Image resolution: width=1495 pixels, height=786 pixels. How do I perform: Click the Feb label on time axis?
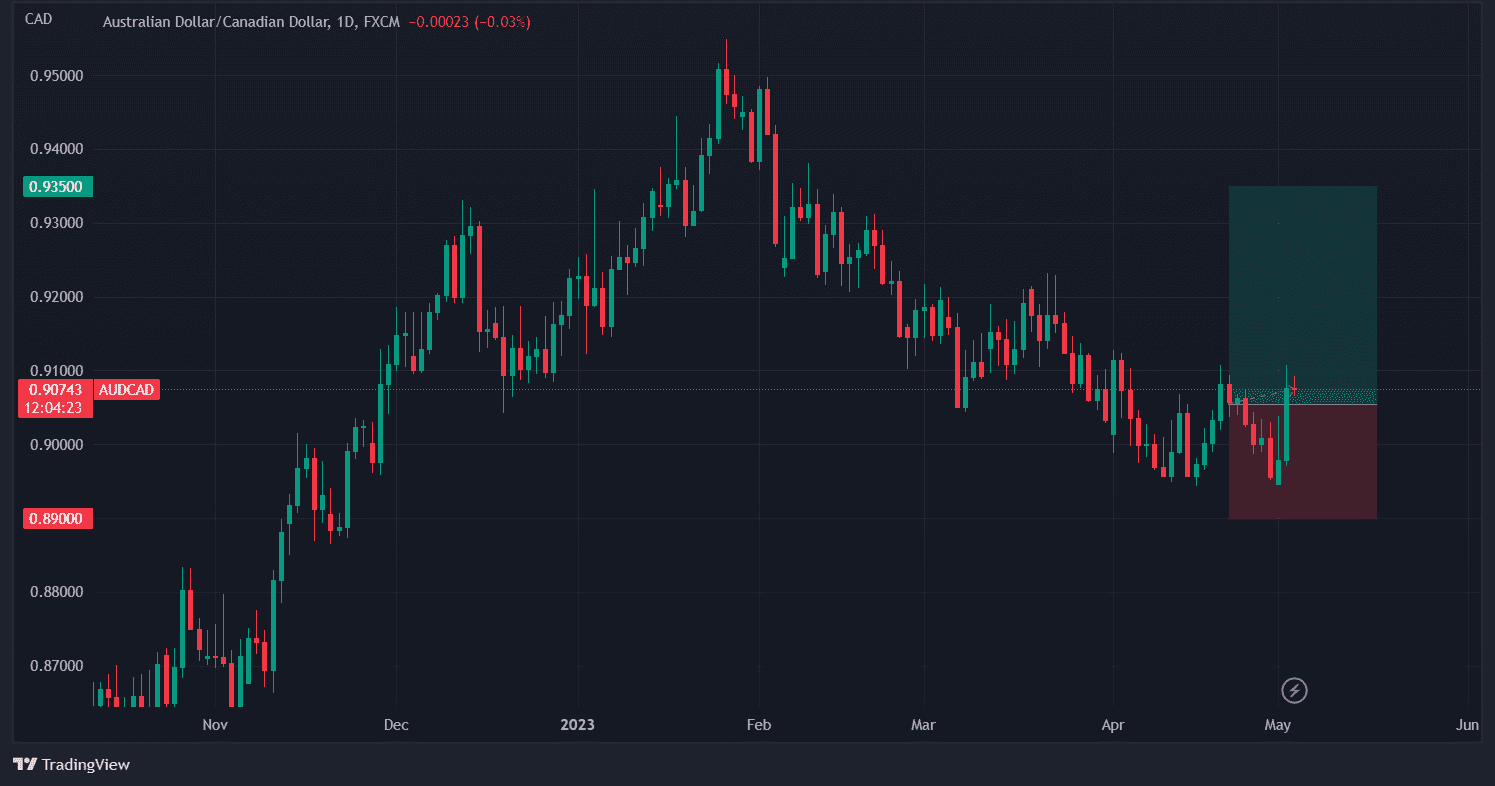tap(759, 725)
